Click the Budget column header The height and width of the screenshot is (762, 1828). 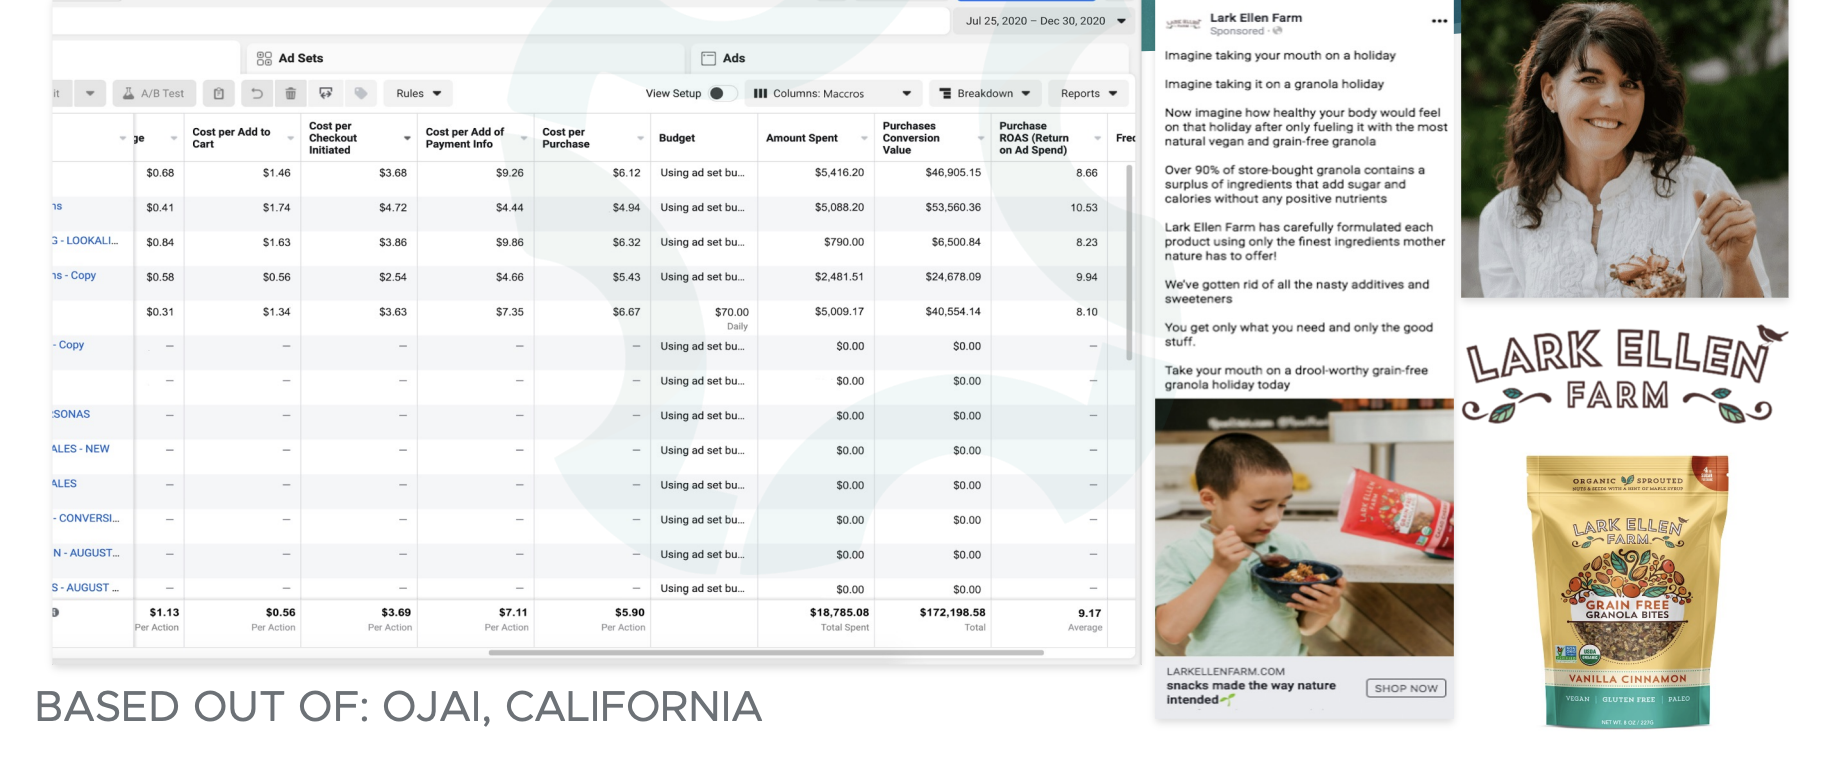(x=704, y=138)
